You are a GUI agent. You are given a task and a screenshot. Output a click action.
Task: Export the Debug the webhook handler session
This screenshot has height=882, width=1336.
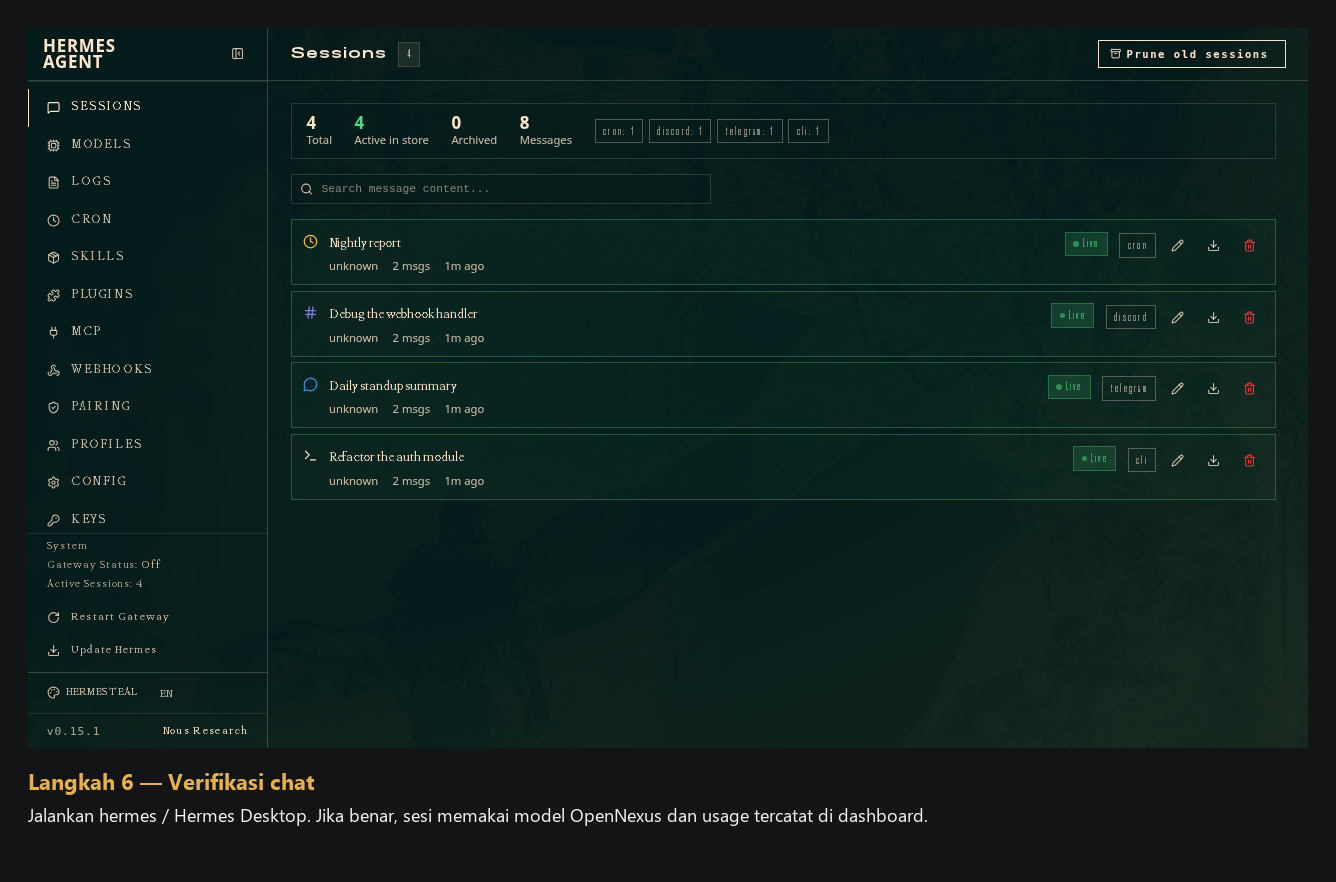[x=1213, y=318]
